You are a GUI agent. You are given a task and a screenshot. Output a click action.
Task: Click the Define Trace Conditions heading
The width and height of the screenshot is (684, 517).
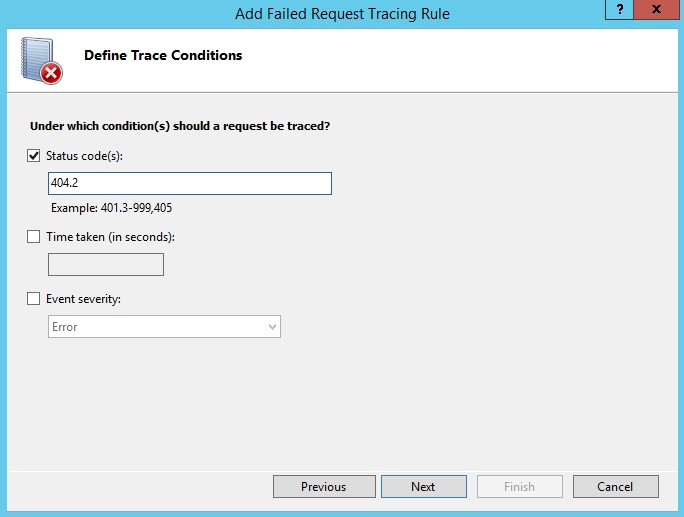(163, 55)
